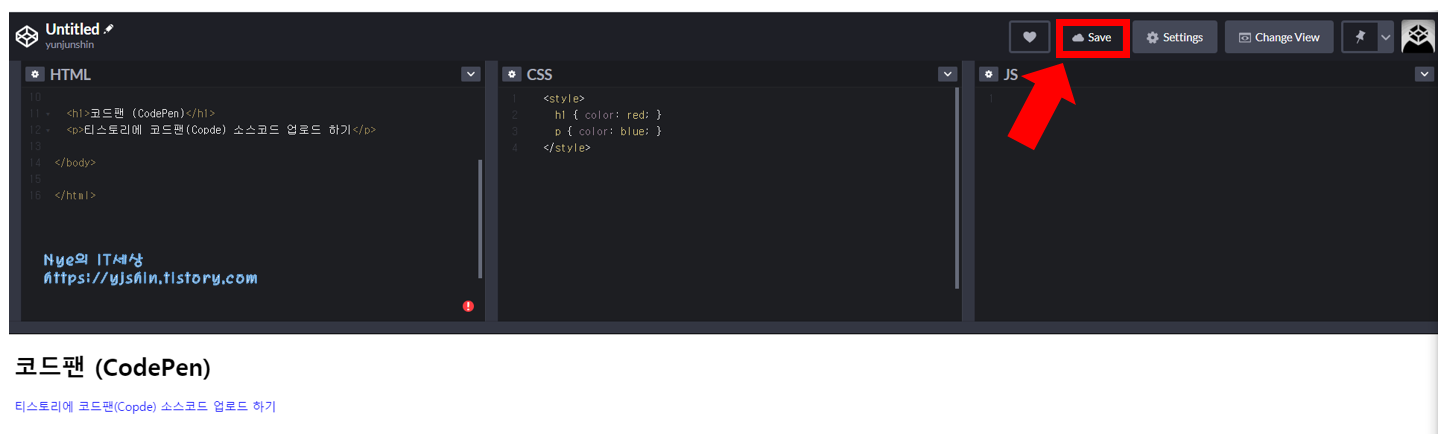Open the user avatar menu
Screen dimensions: 1445x442
coord(1418,37)
